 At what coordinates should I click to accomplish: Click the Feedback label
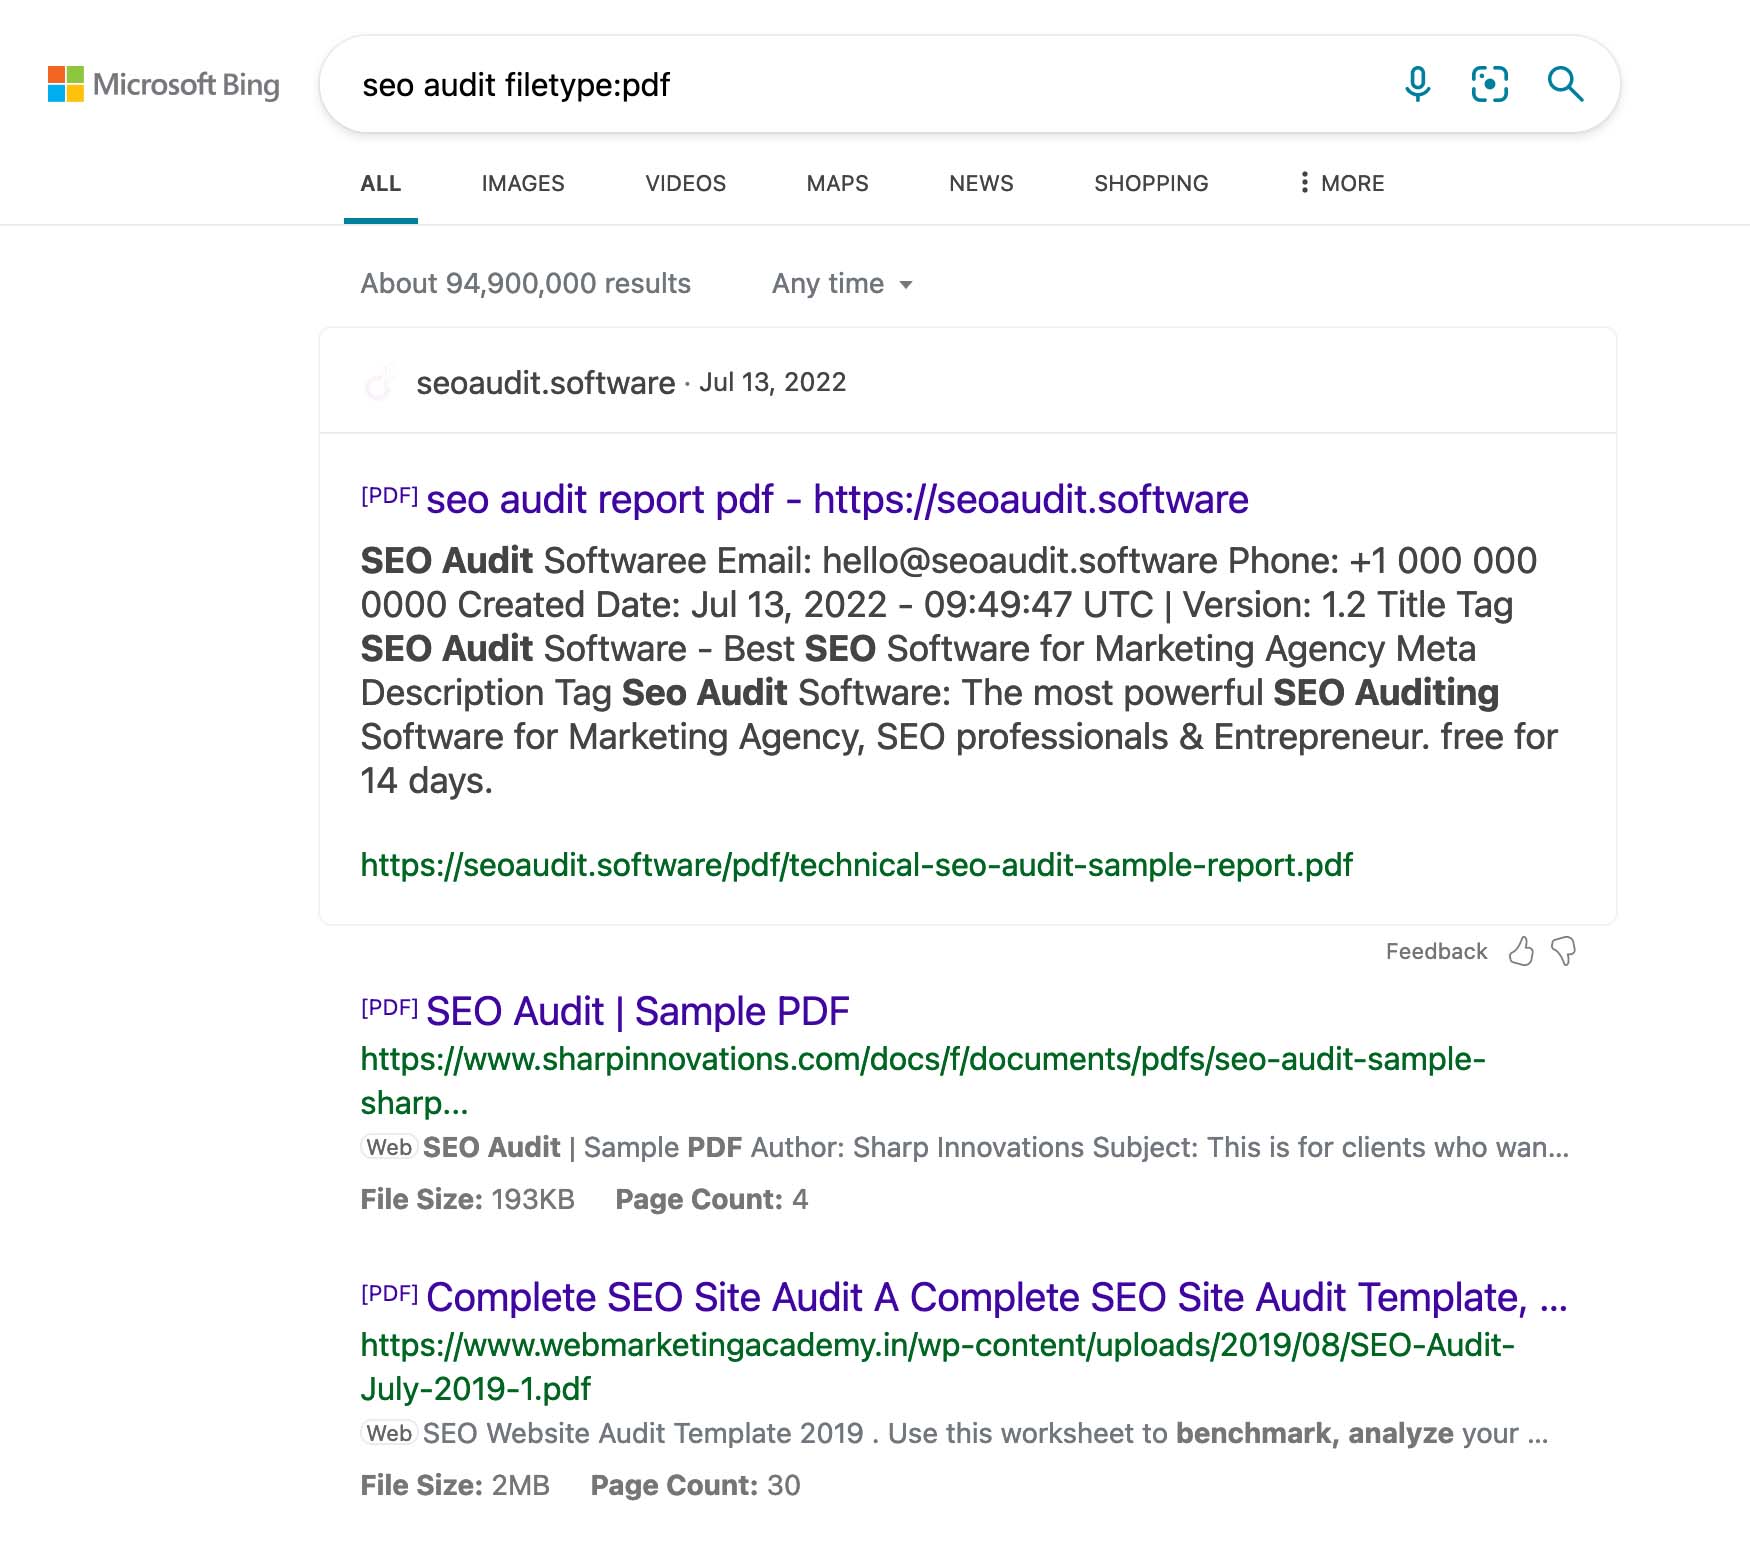[1436, 951]
